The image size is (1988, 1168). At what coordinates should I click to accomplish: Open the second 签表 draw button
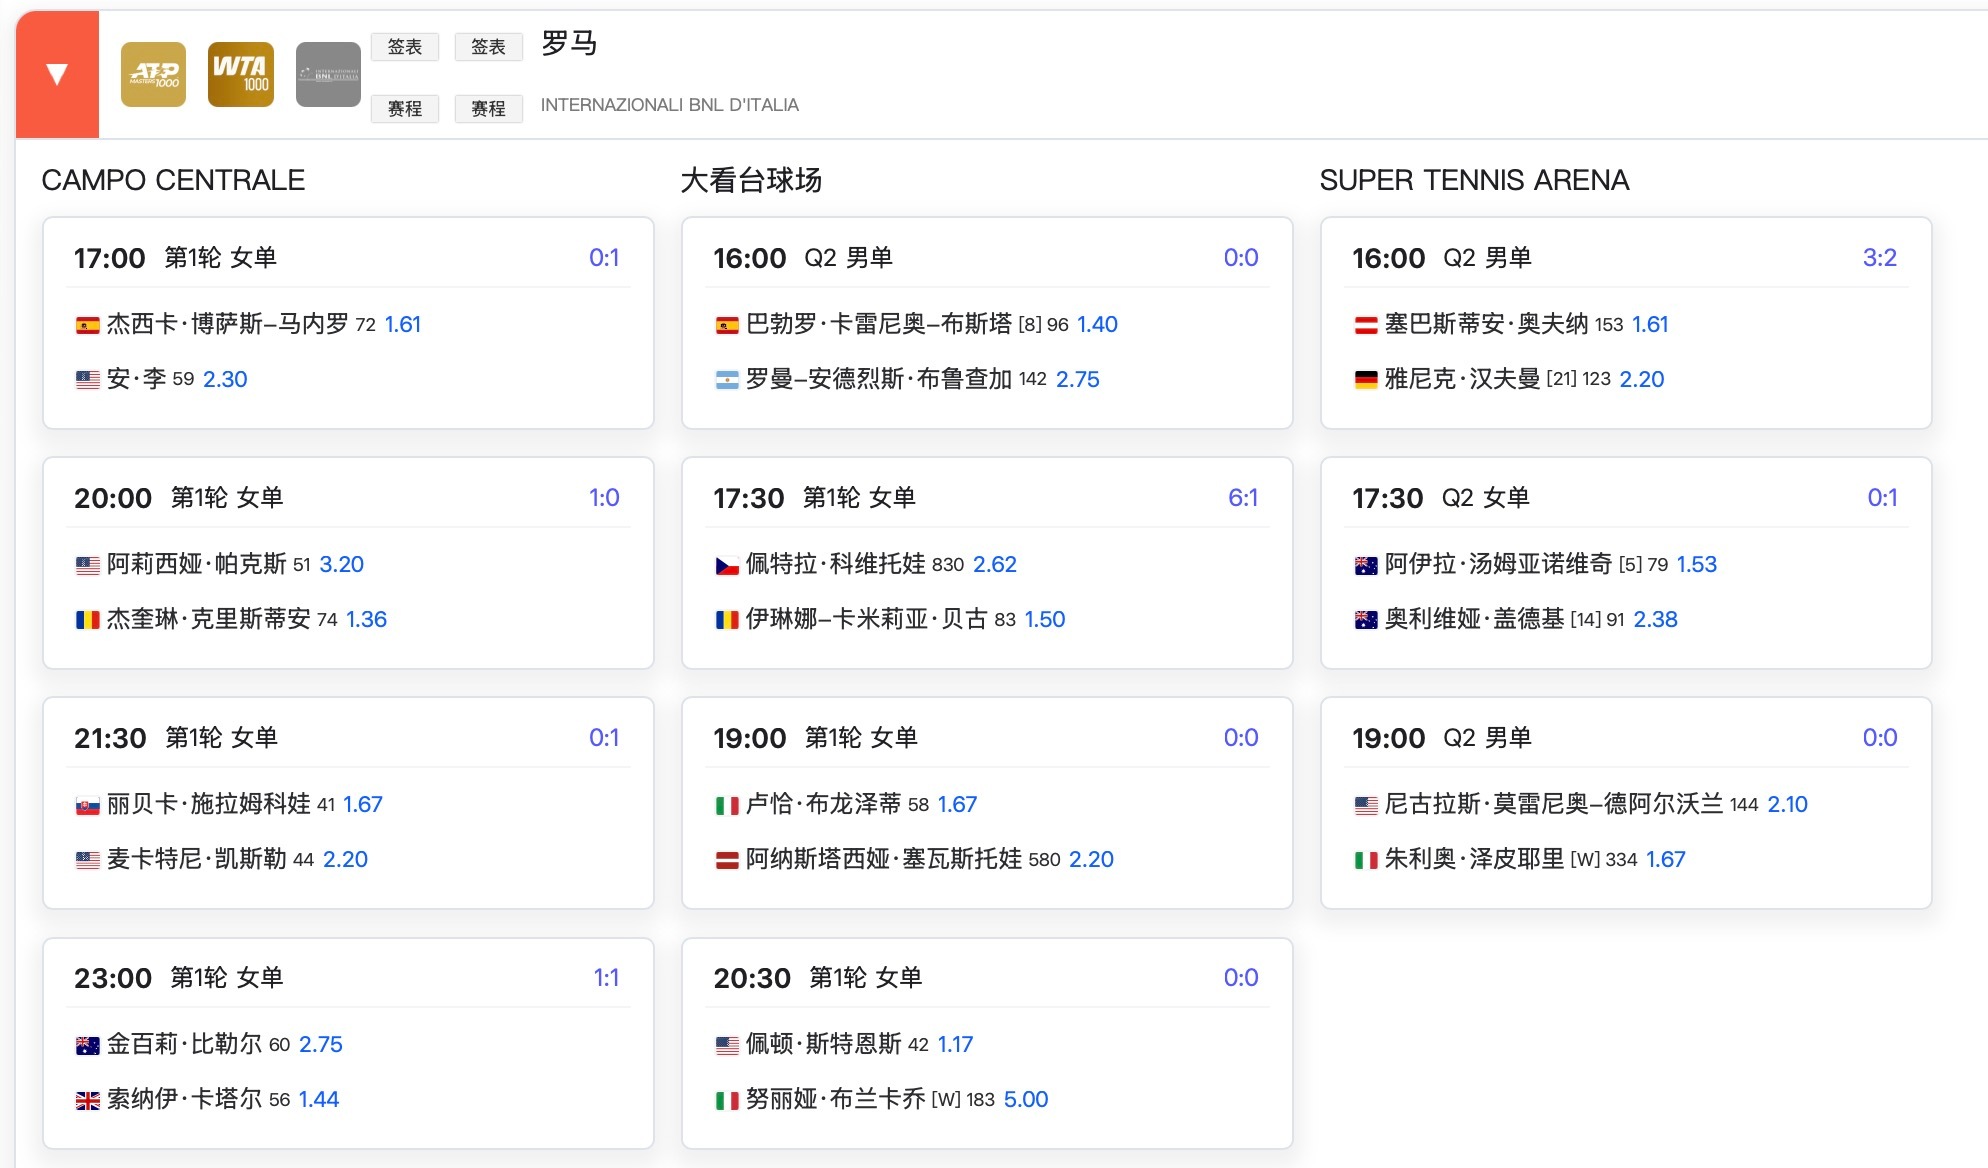tap(488, 47)
